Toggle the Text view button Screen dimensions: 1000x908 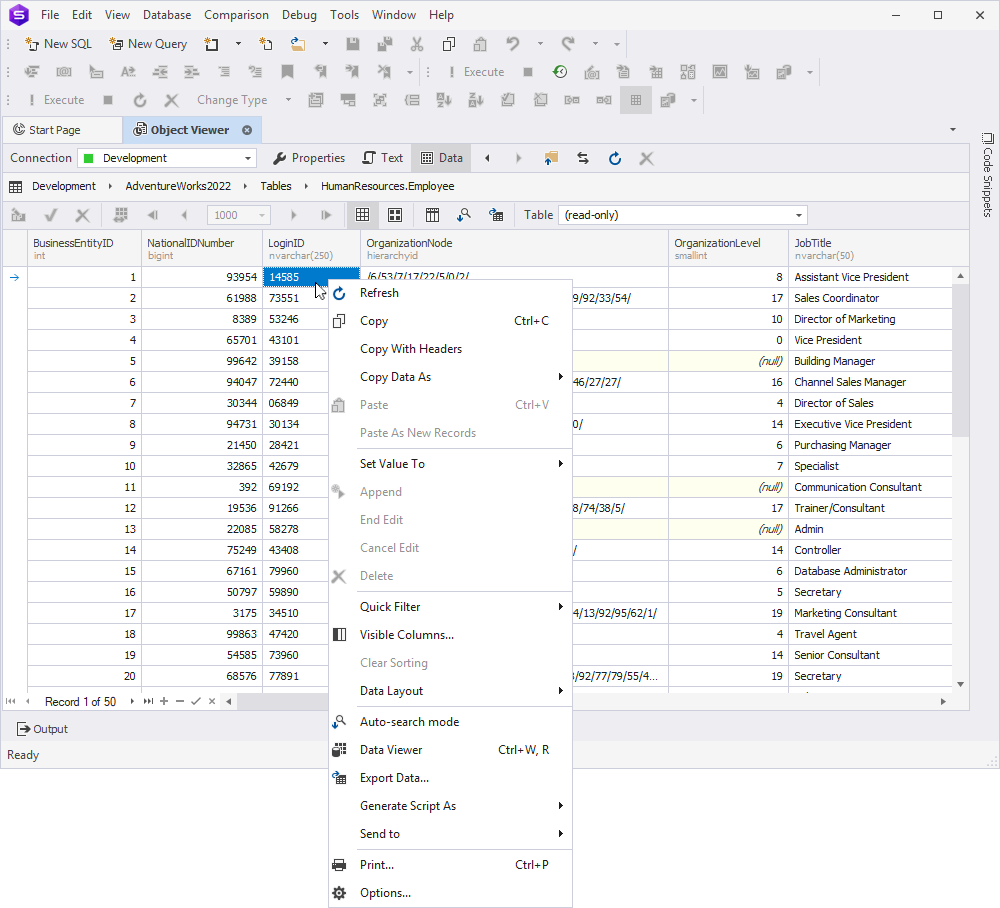click(x=383, y=158)
